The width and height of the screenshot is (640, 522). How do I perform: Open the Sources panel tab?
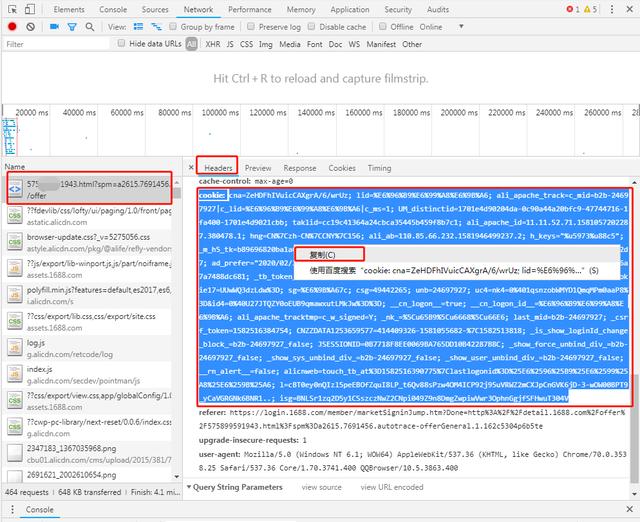pyautogui.click(x=155, y=9)
